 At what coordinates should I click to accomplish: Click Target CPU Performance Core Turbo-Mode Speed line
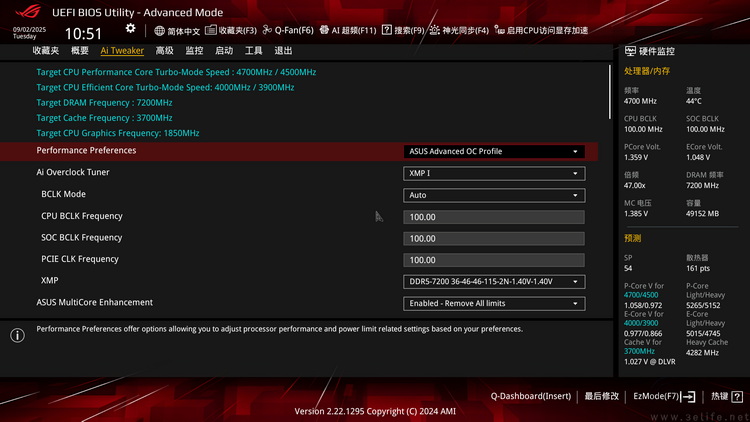coord(176,72)
